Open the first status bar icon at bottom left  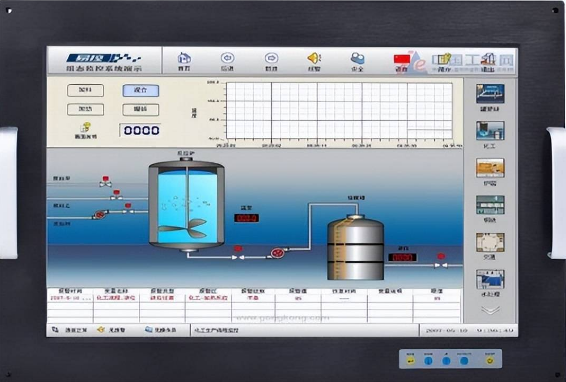[55, 330]
